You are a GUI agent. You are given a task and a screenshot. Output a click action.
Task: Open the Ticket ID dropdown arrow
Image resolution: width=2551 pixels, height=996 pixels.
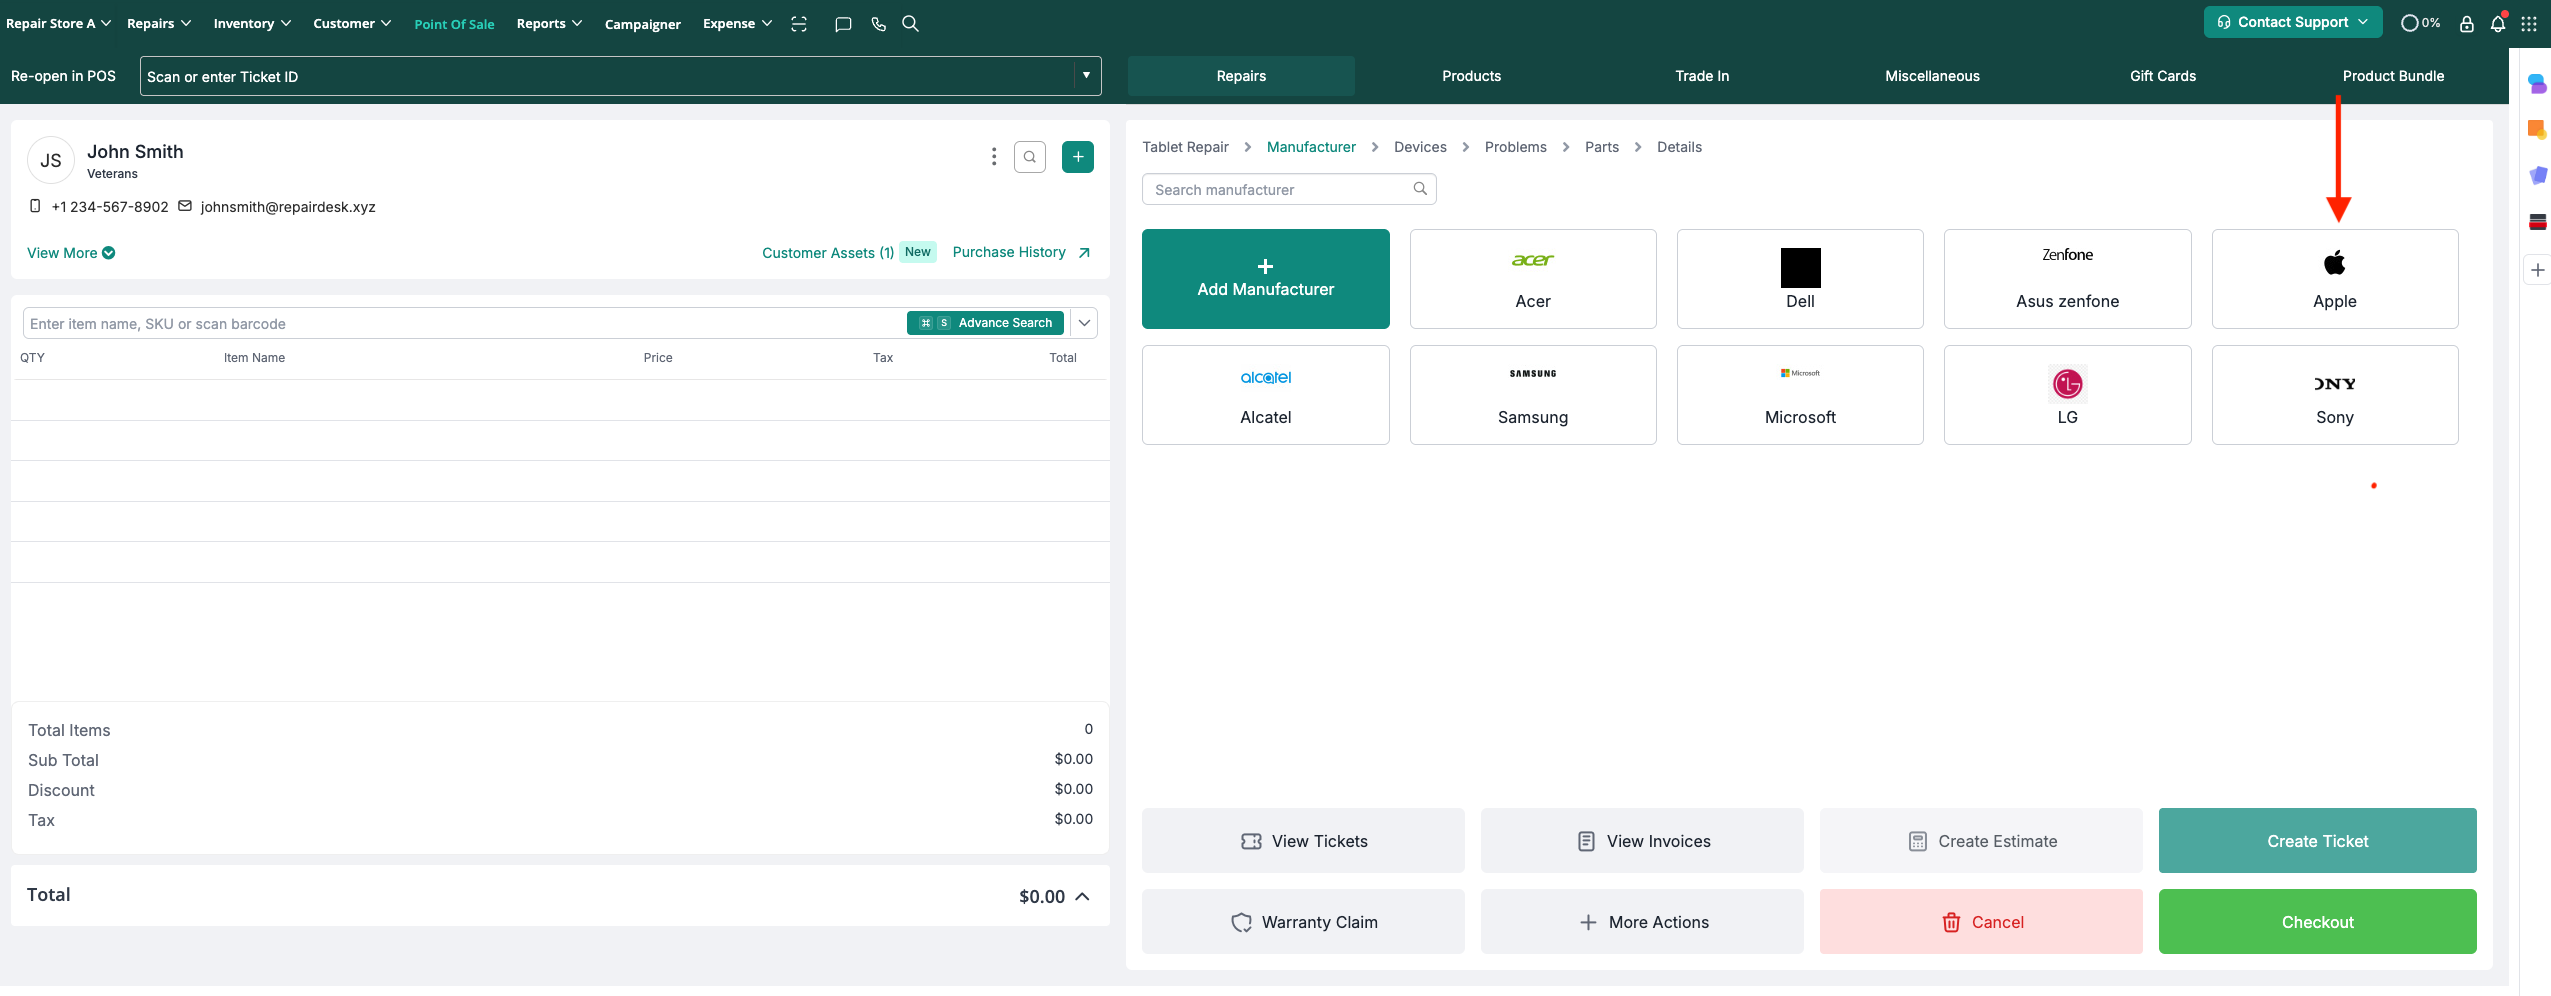pyautogui.click(x=1086, y=76)
